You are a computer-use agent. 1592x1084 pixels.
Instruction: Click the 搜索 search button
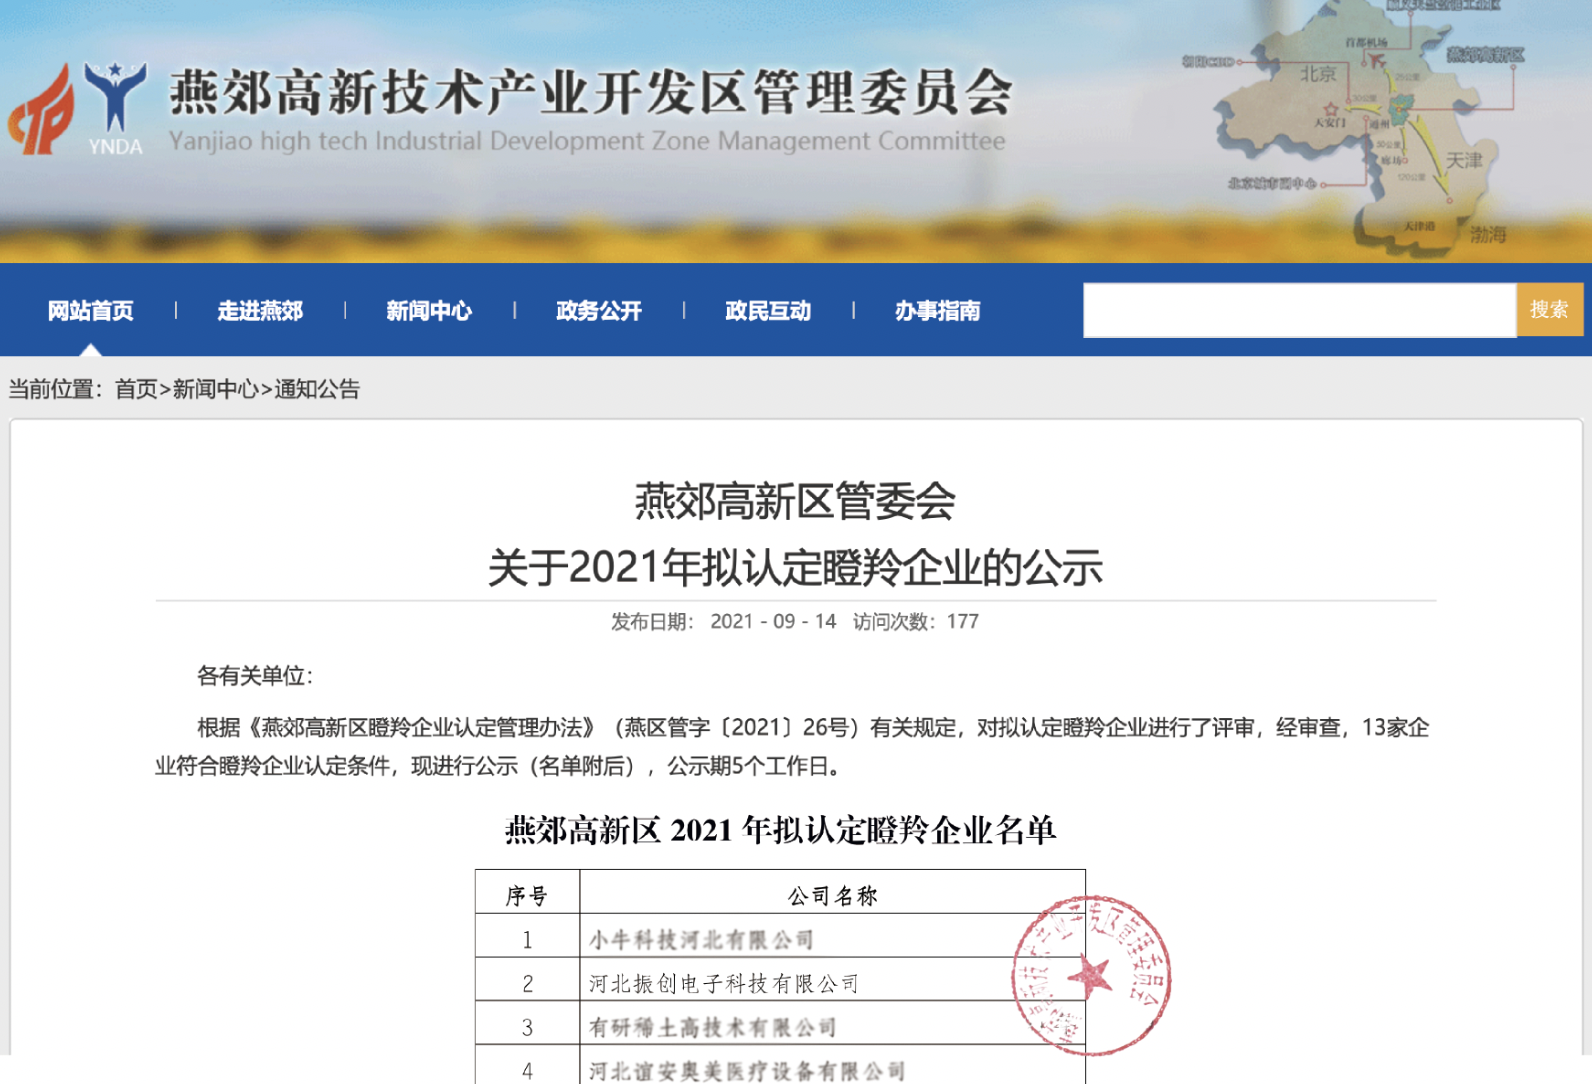pyautogui.click(x=1549, y=310)
